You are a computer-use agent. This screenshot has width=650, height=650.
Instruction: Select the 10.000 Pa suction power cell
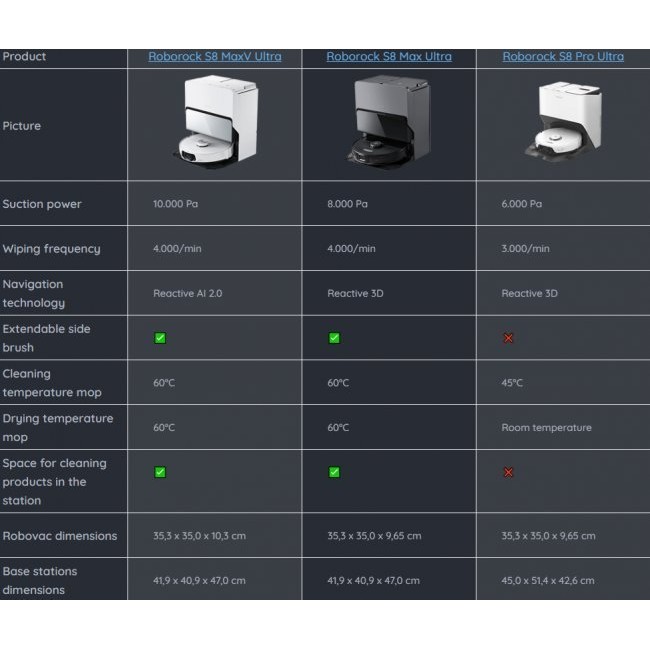(176, 204)
